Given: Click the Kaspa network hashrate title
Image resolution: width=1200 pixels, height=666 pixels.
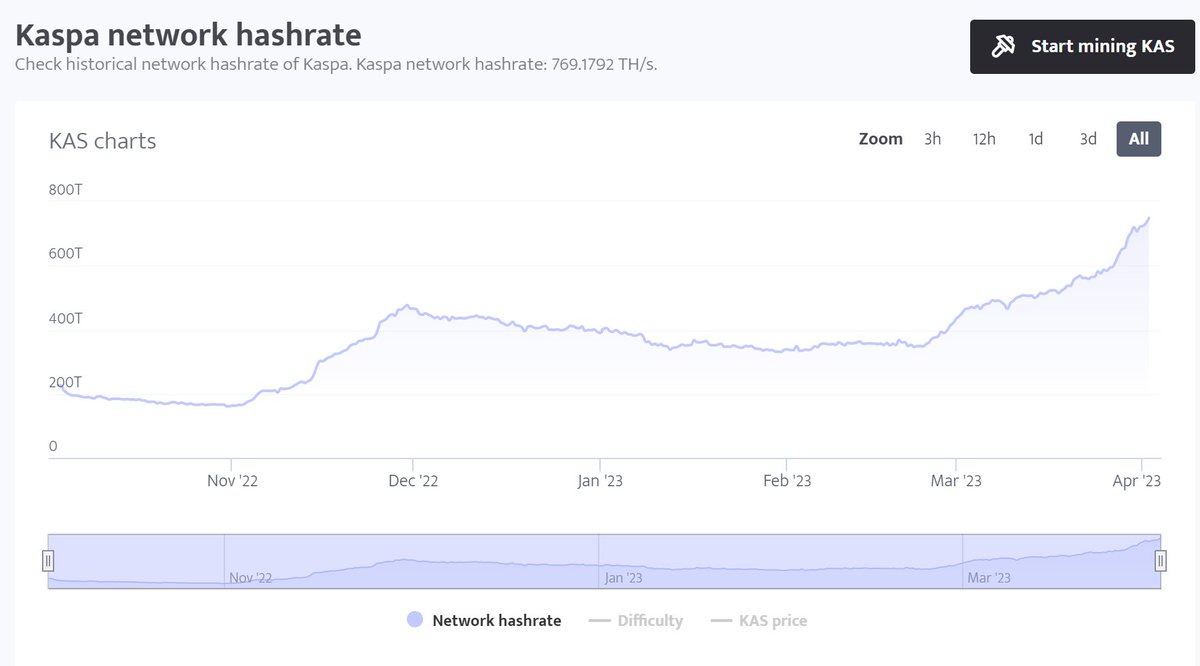Looking at the screenshot, I should (x=188, y=34).
